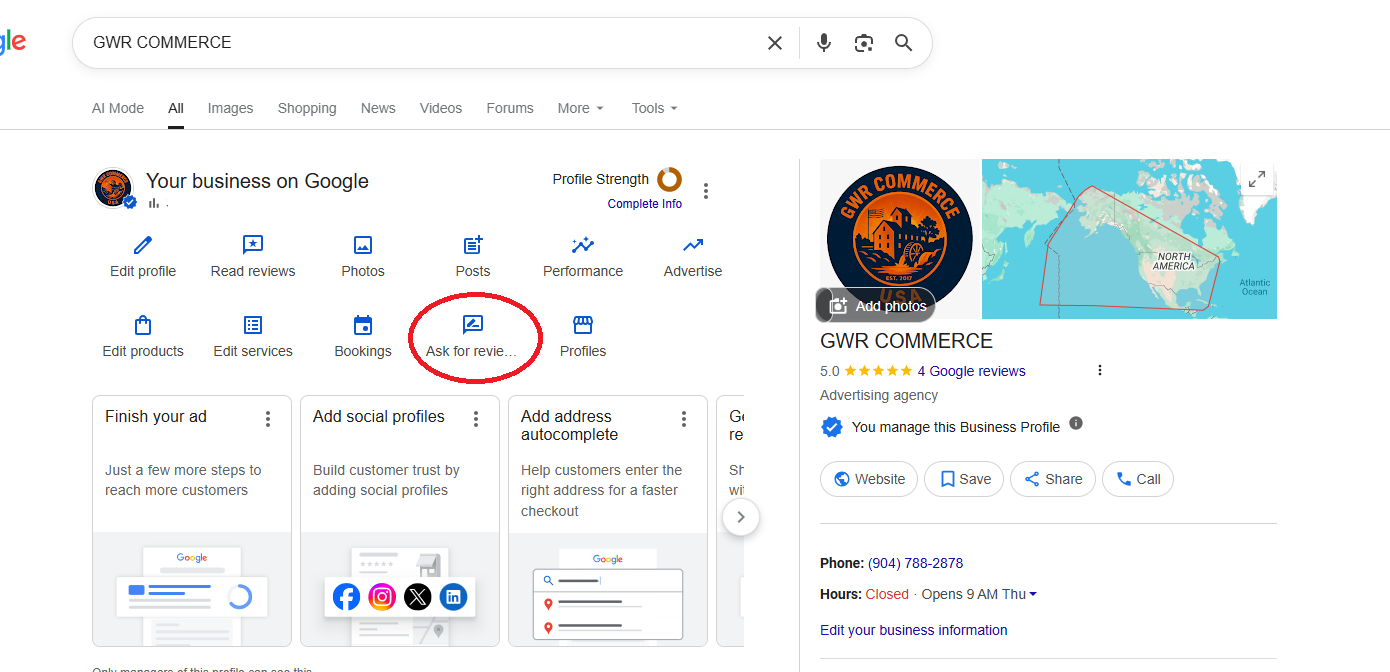The image size is (1390, 672).
Task: Click the Google logo
Action: point(12,42)
